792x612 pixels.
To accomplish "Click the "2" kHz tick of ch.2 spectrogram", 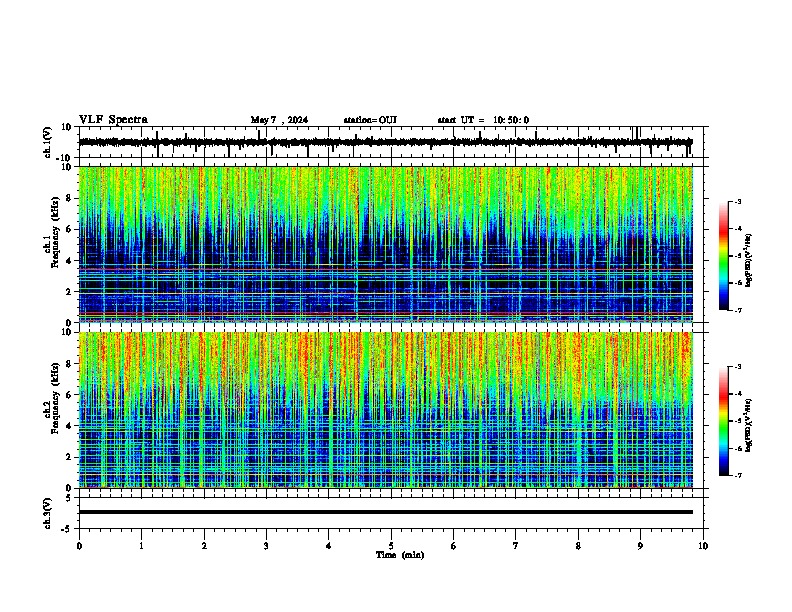I will pos(69,457).
